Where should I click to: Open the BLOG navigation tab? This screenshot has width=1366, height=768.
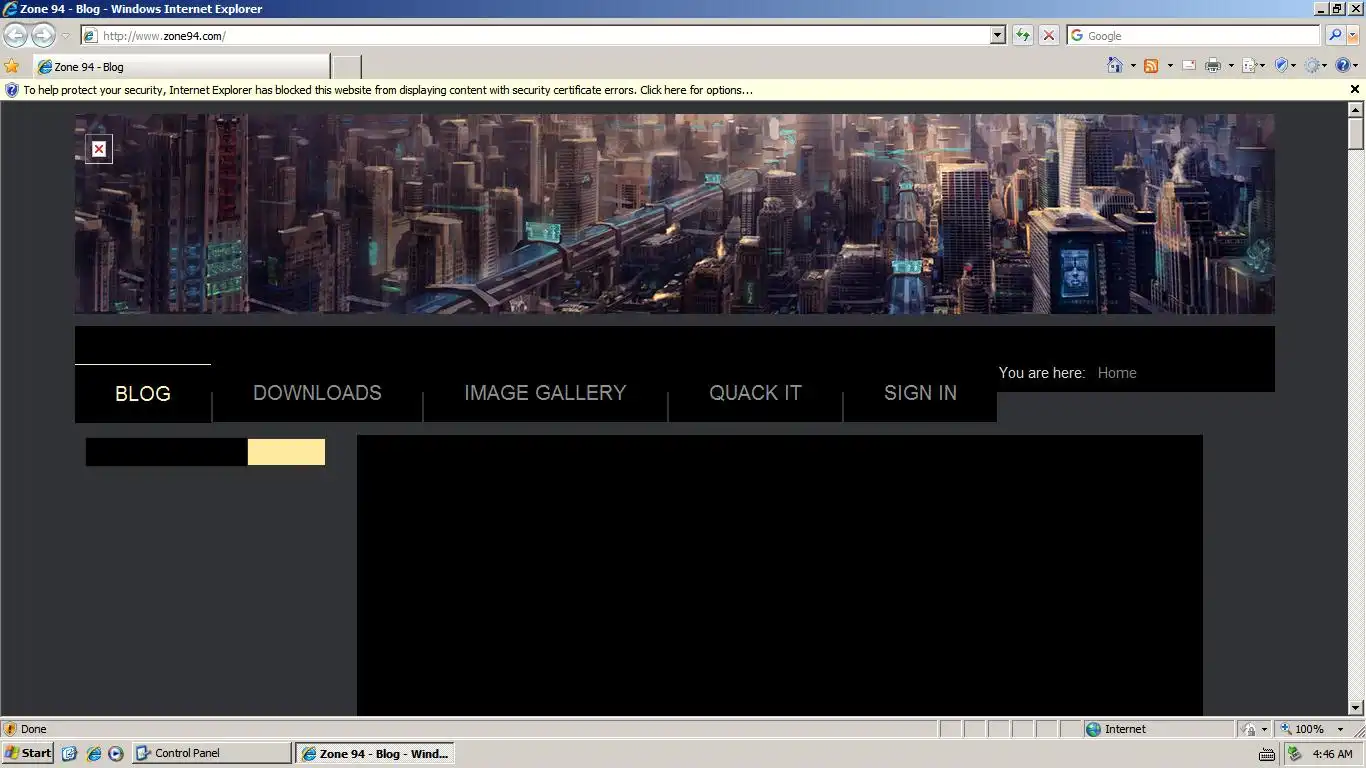(143, 393)
